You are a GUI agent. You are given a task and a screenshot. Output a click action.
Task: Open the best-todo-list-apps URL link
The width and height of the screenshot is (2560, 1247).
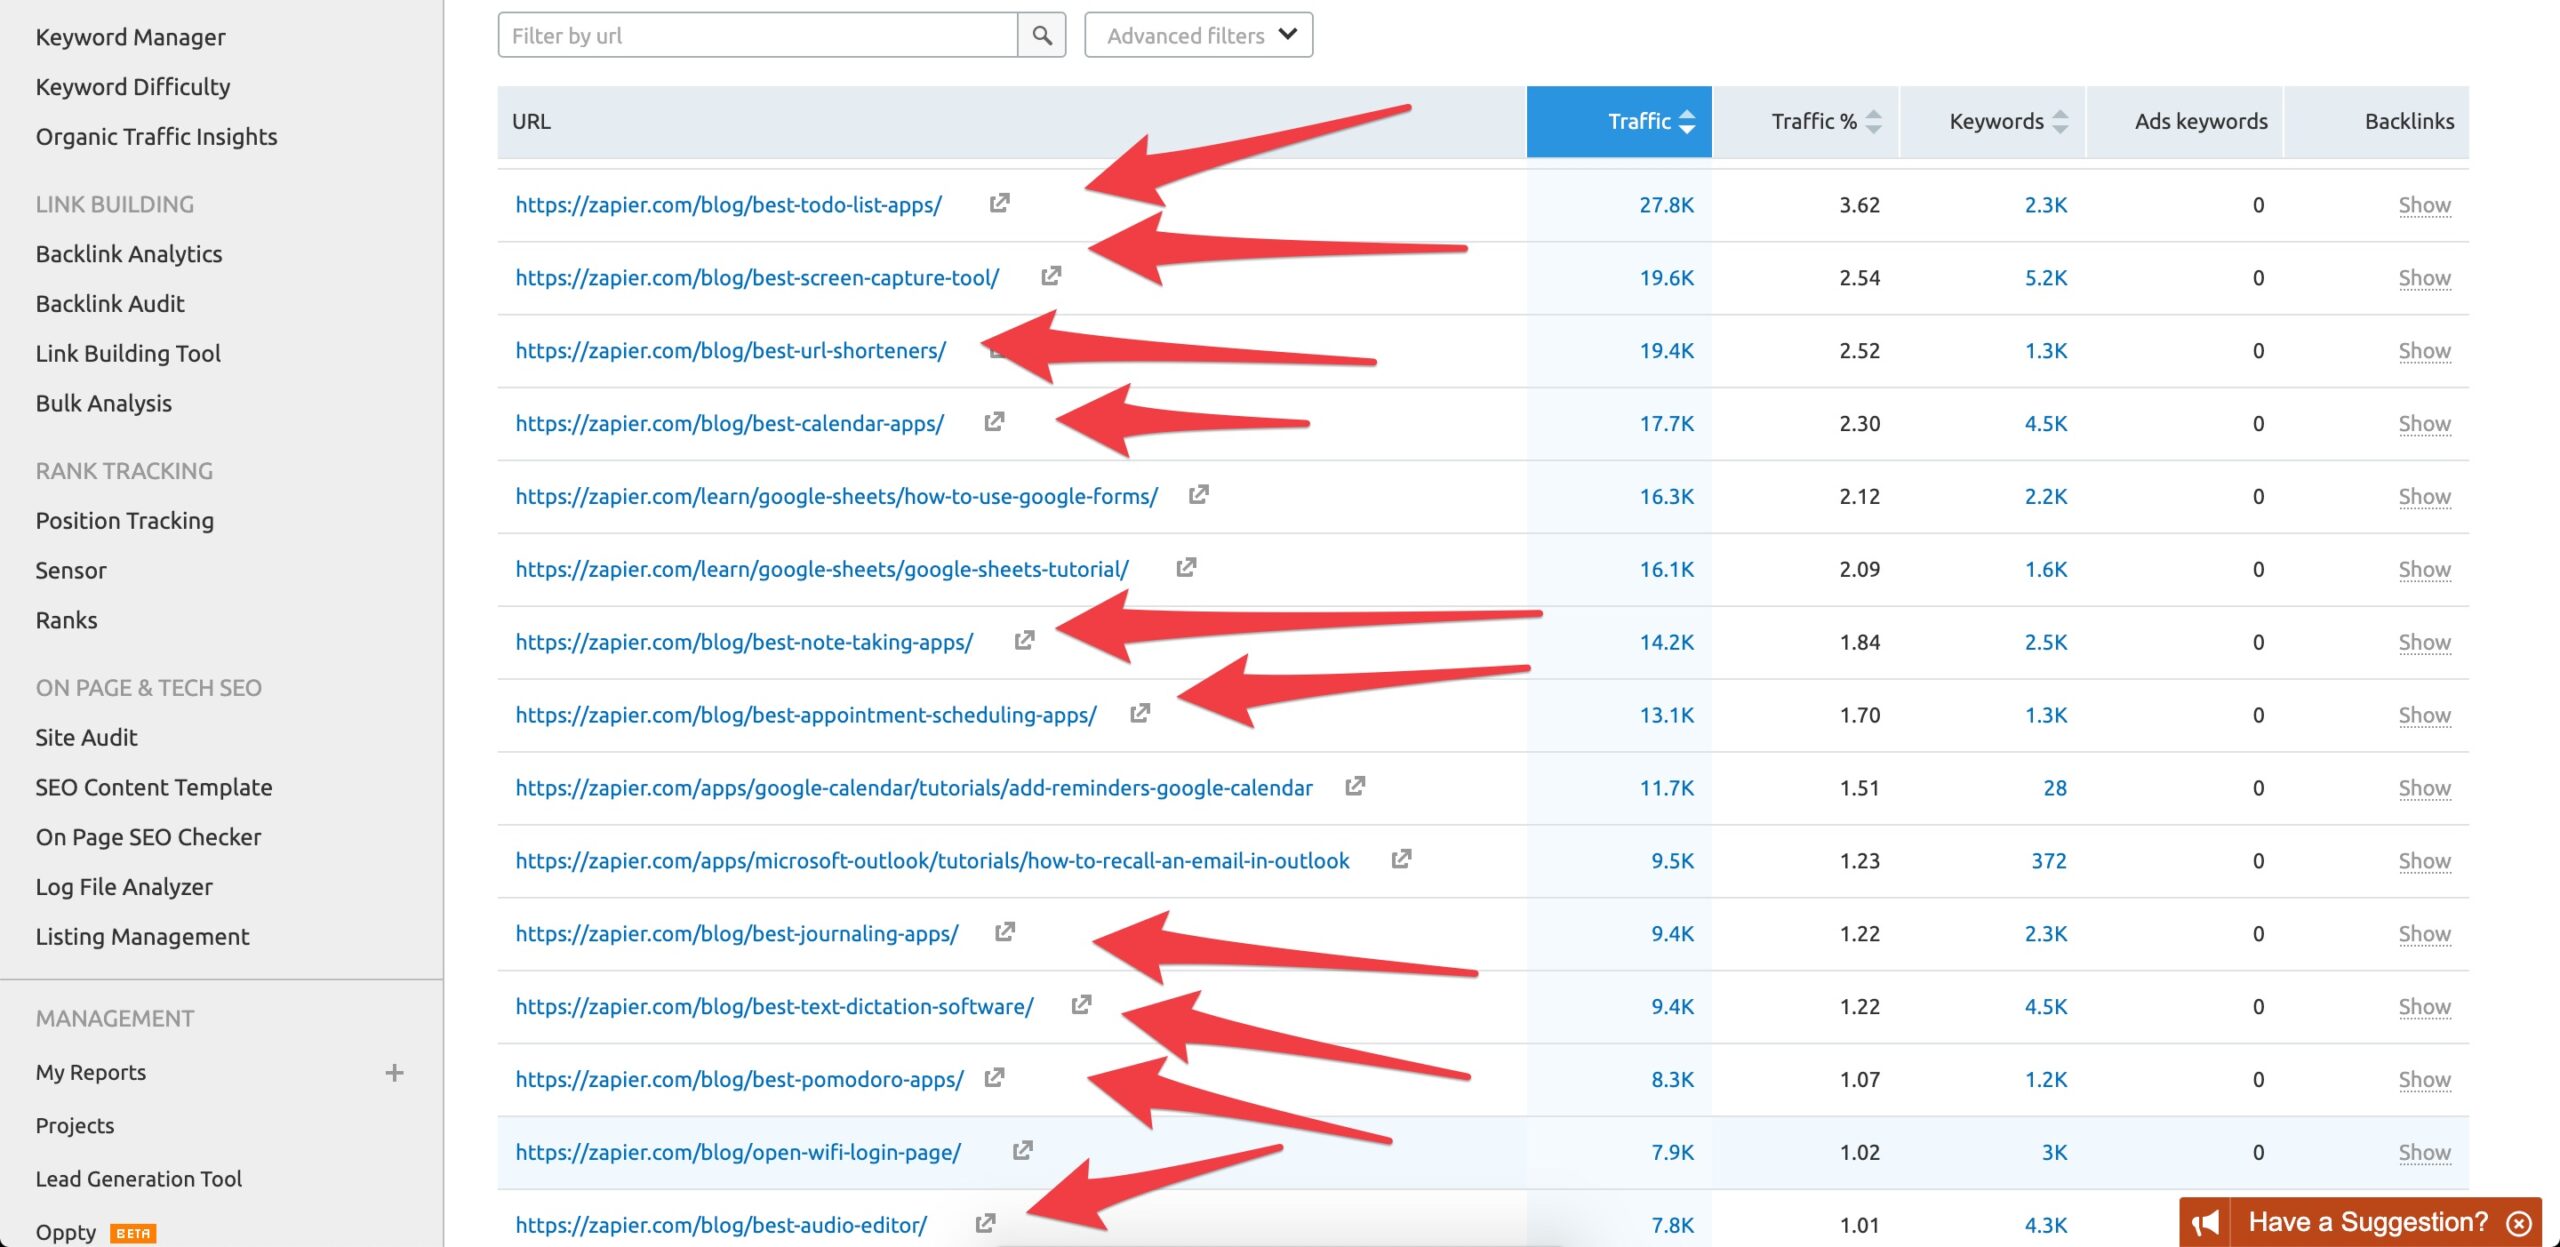click(729, 205)
